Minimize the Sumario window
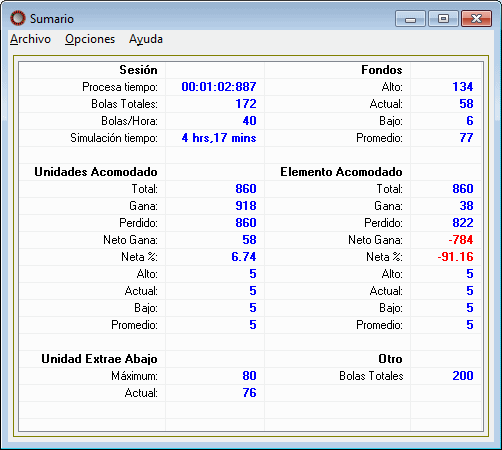The height and width of the screenshot is (450, 502). [x=410, y=18]
